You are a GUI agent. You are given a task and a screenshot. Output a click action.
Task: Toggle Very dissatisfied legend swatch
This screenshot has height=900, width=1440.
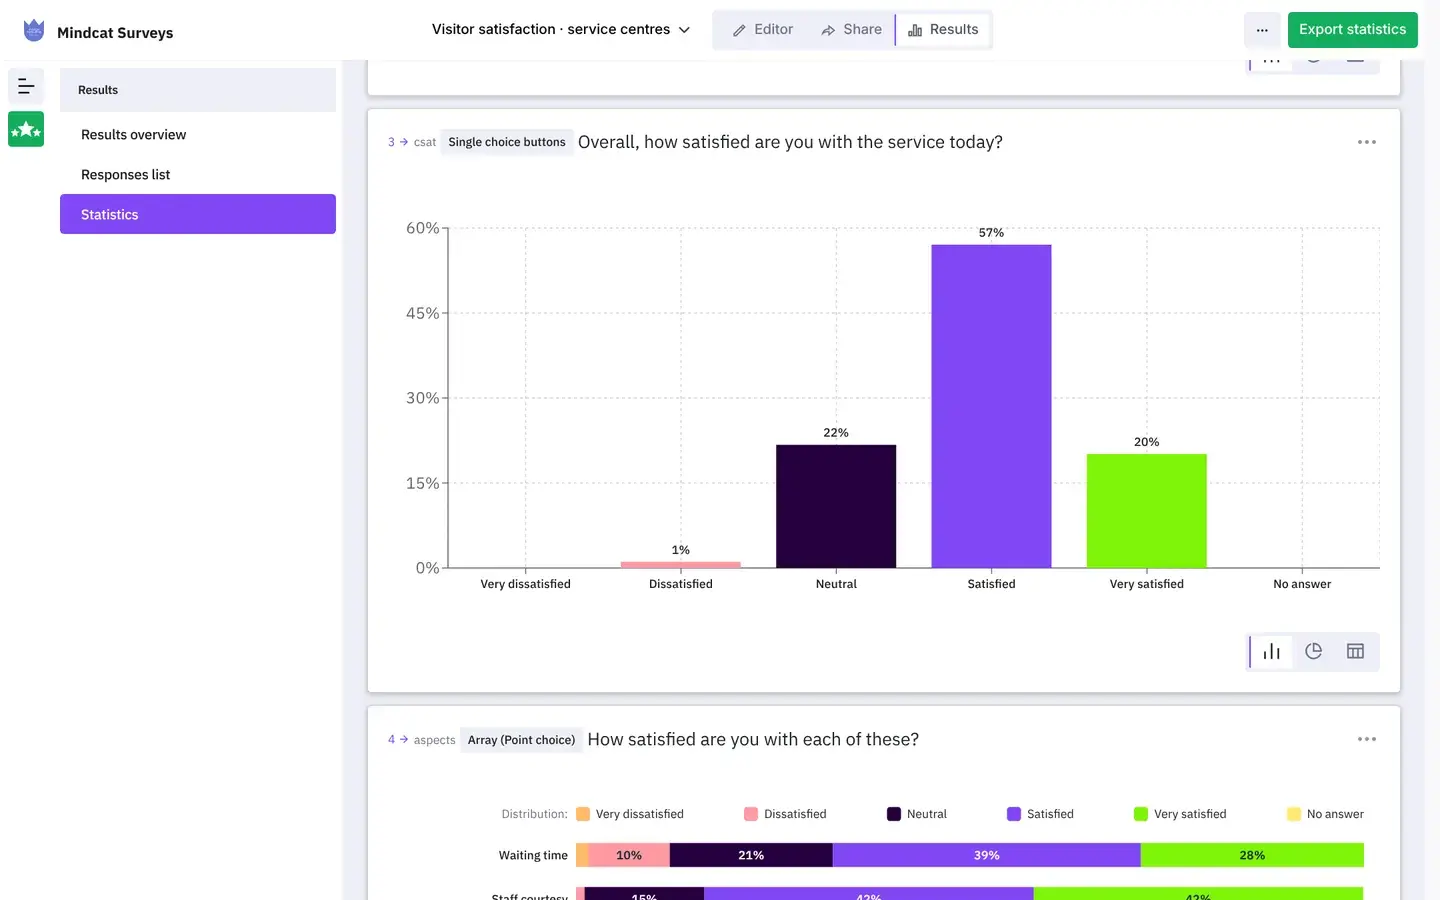(583, 814)
